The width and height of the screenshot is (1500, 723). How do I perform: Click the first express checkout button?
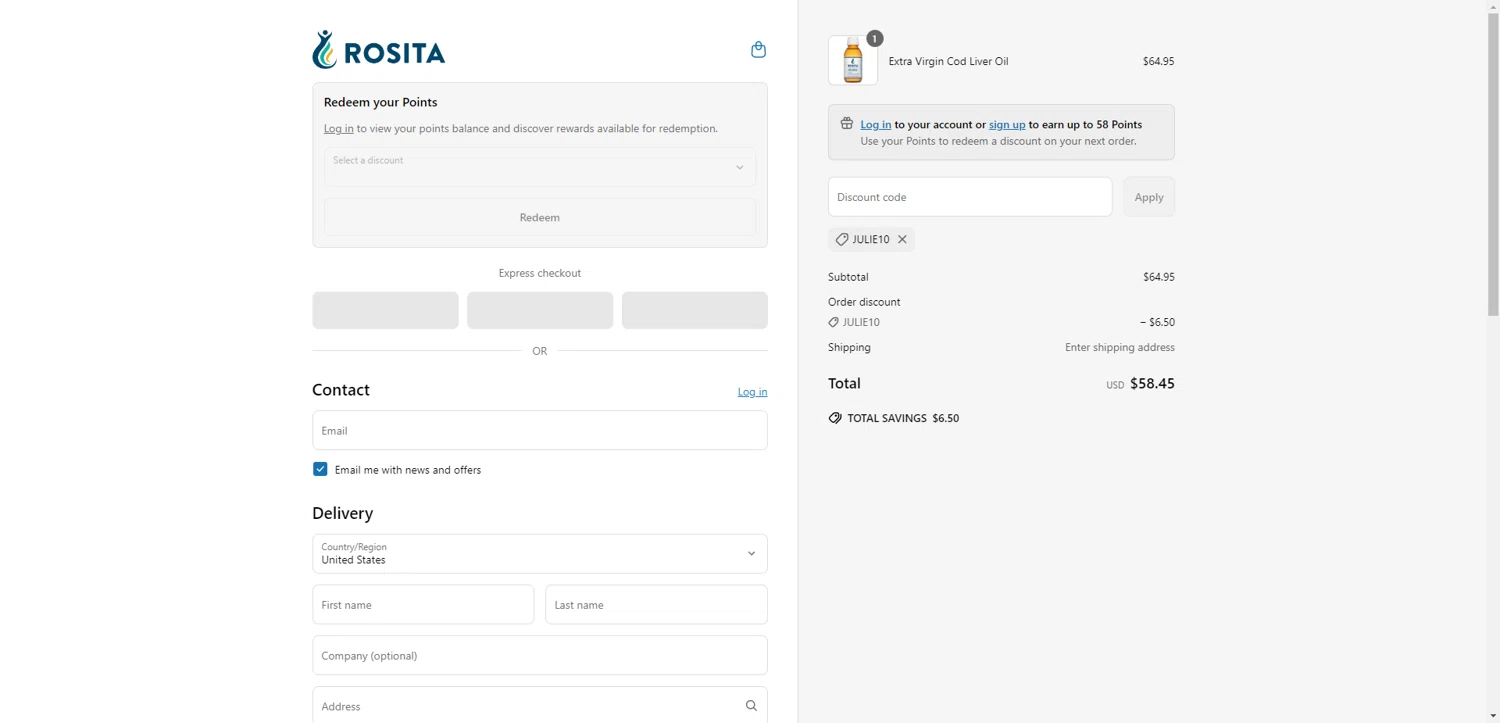385,310
